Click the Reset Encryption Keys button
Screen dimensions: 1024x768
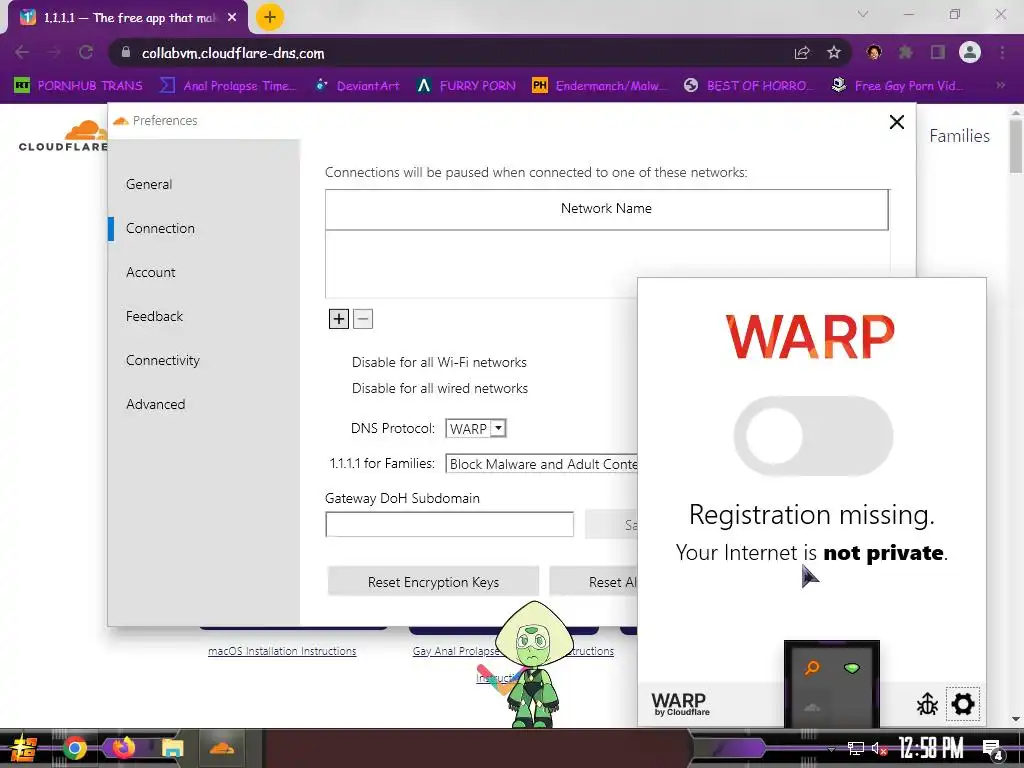coord(433,582)
